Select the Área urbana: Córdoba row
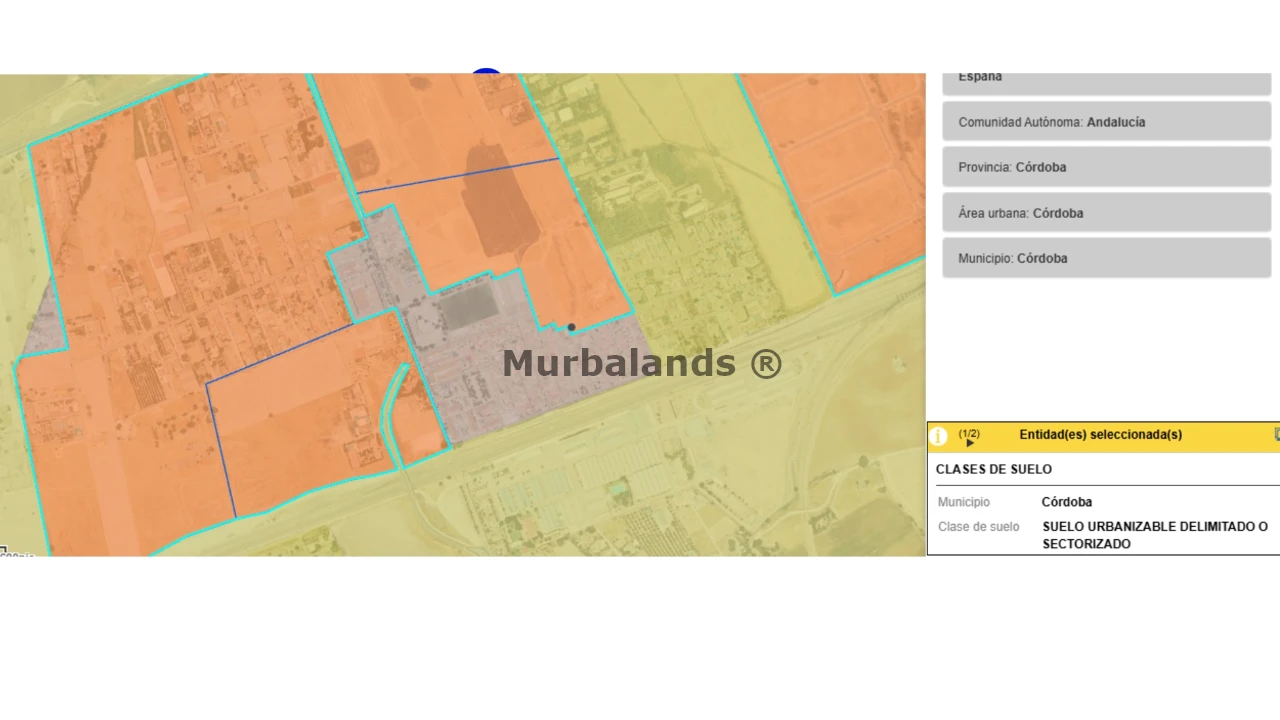The width and height of the screenshot is (1280, 720). pyautogui.click(x=1106, y=213)
